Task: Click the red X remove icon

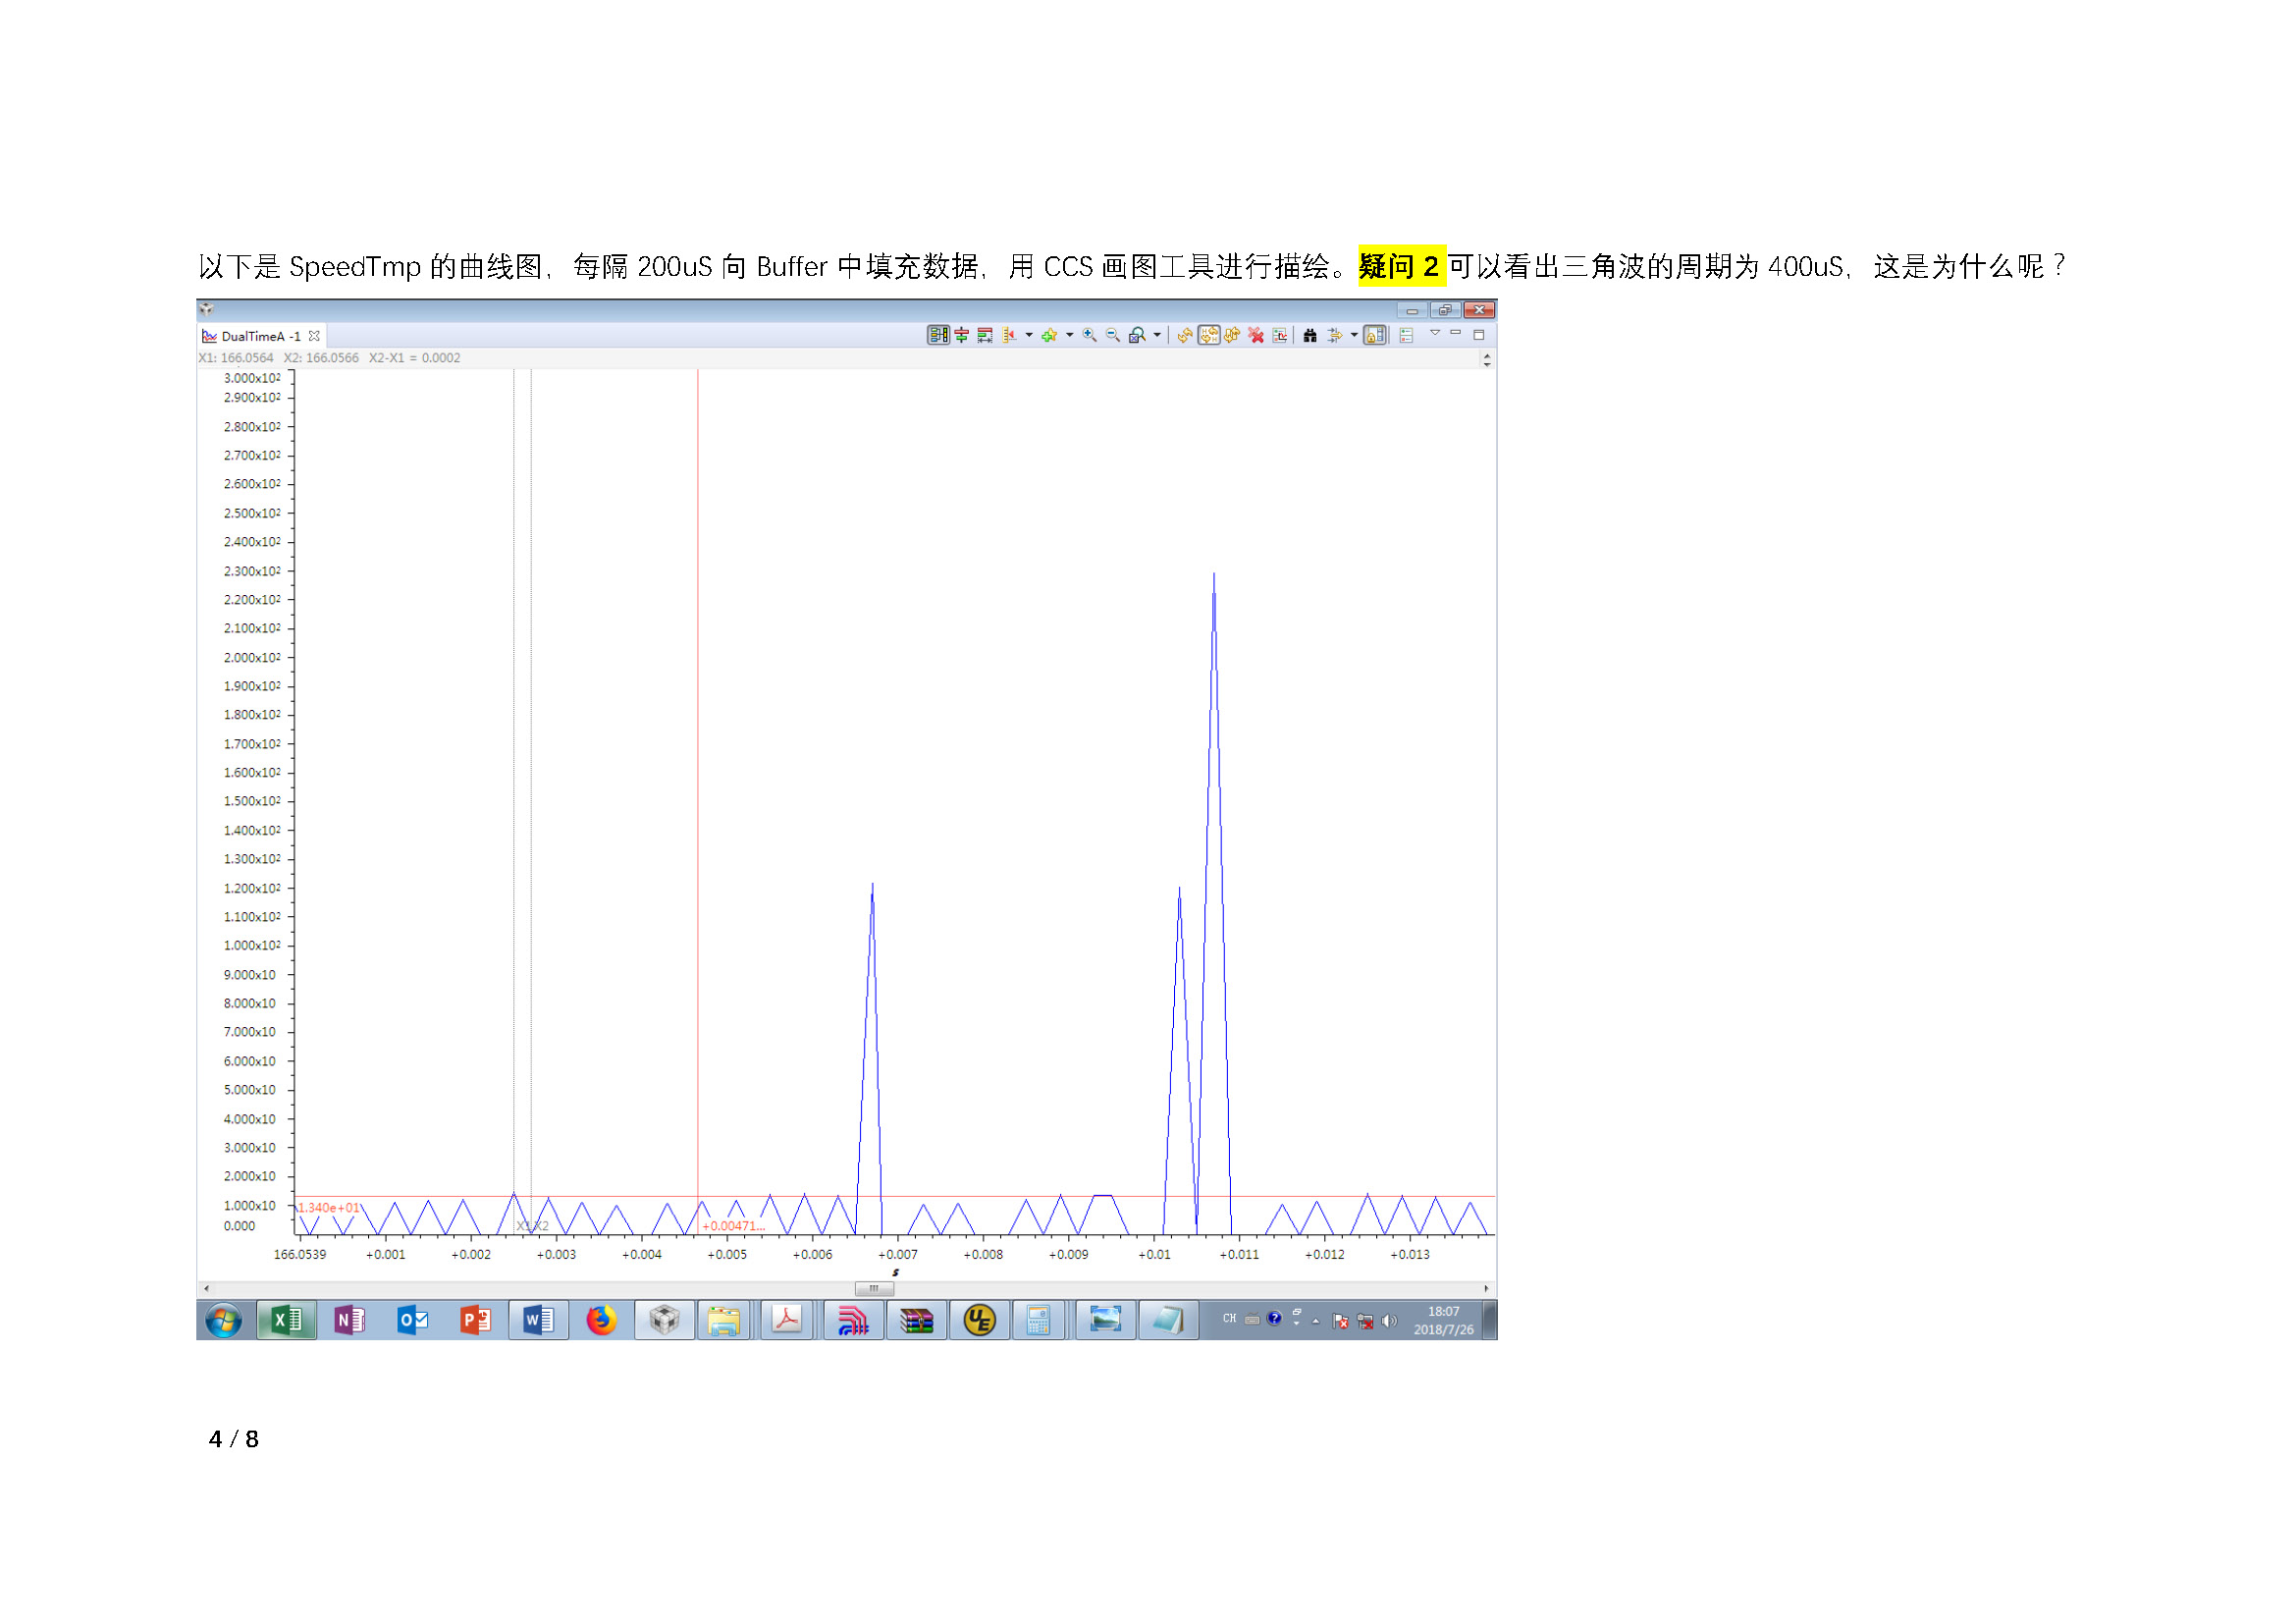Action: 1256,336
